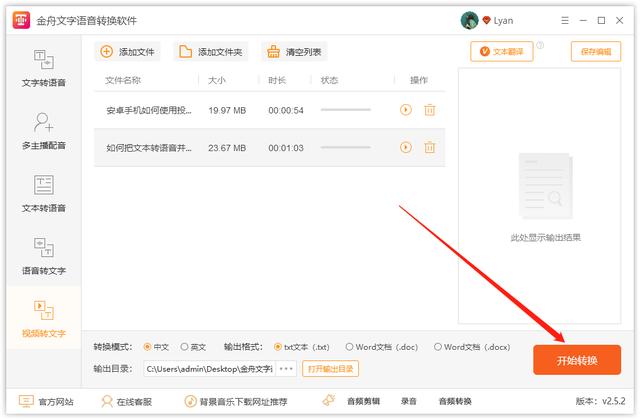640x420 pixels.
Task: Click the output directory path field
Action: (209, 369)
